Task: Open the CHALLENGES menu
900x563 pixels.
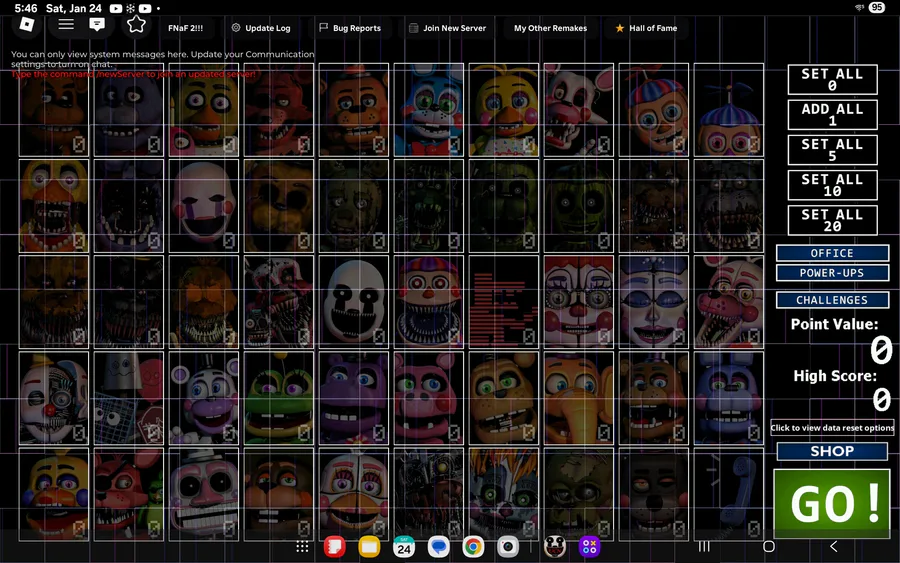Action: click(x=832, y=300)
